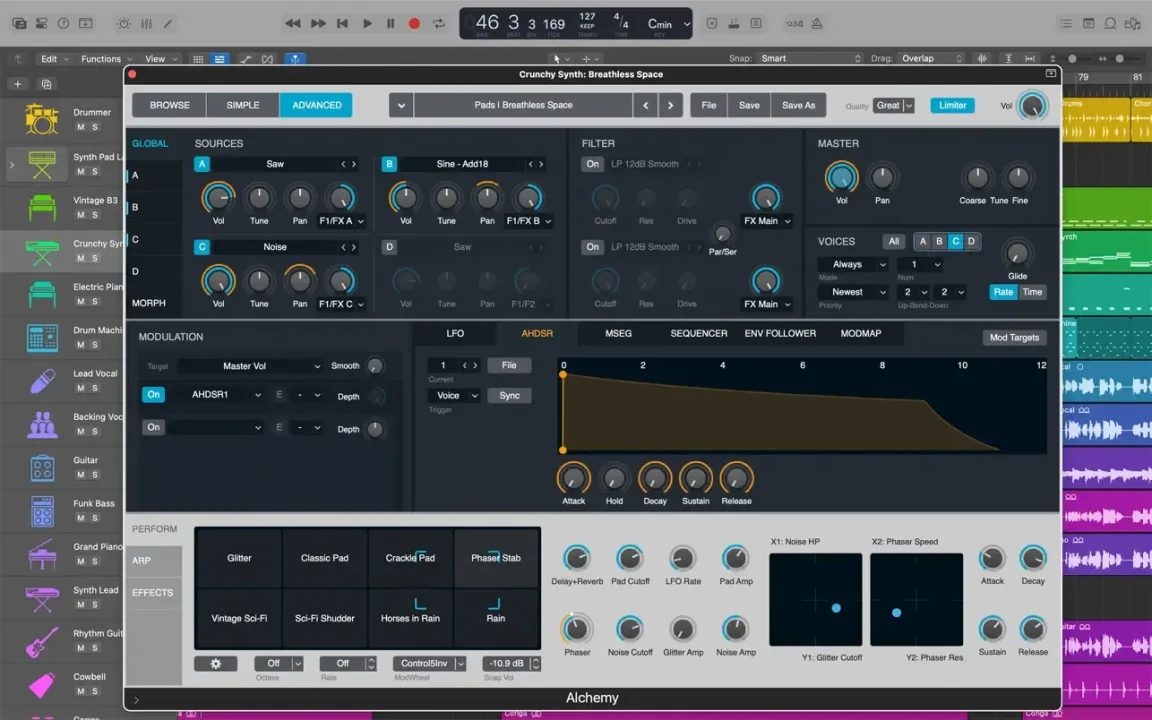Open the preset list dropdown arrow
The height and width of the screenshot is (720, 1152).
[x=401, y=105]
